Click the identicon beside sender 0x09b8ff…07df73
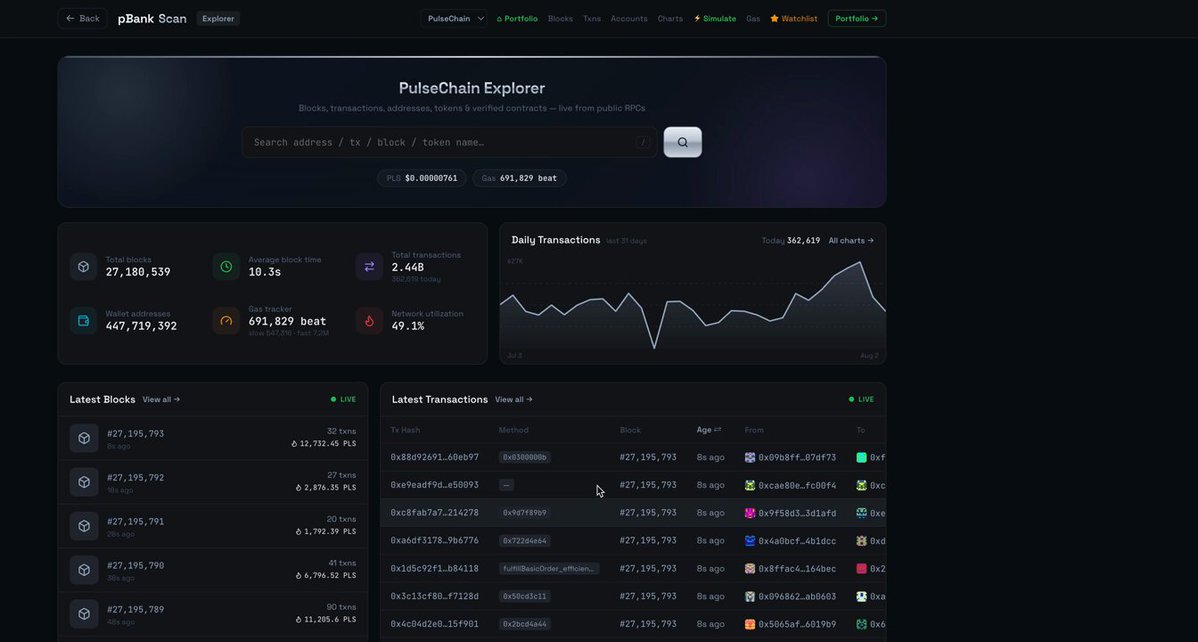Viewport: 1198px width, 642px height. (750, 458)
